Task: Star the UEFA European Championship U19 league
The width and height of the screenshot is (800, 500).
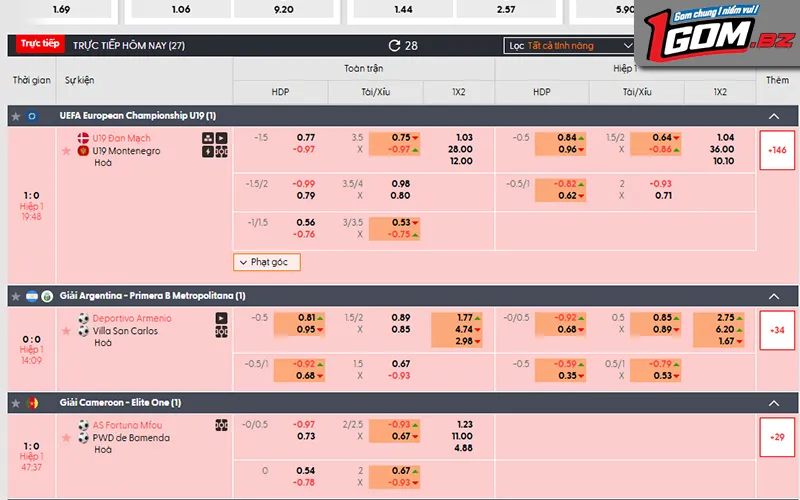Action: coord(16,116)
